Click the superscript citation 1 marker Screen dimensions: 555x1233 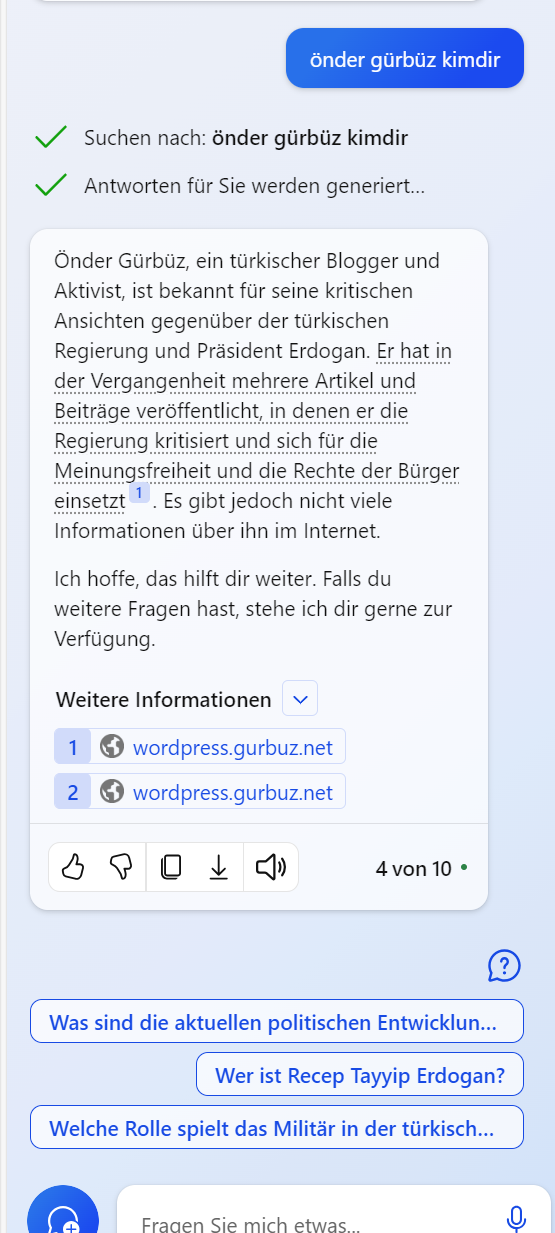[139, 493]
